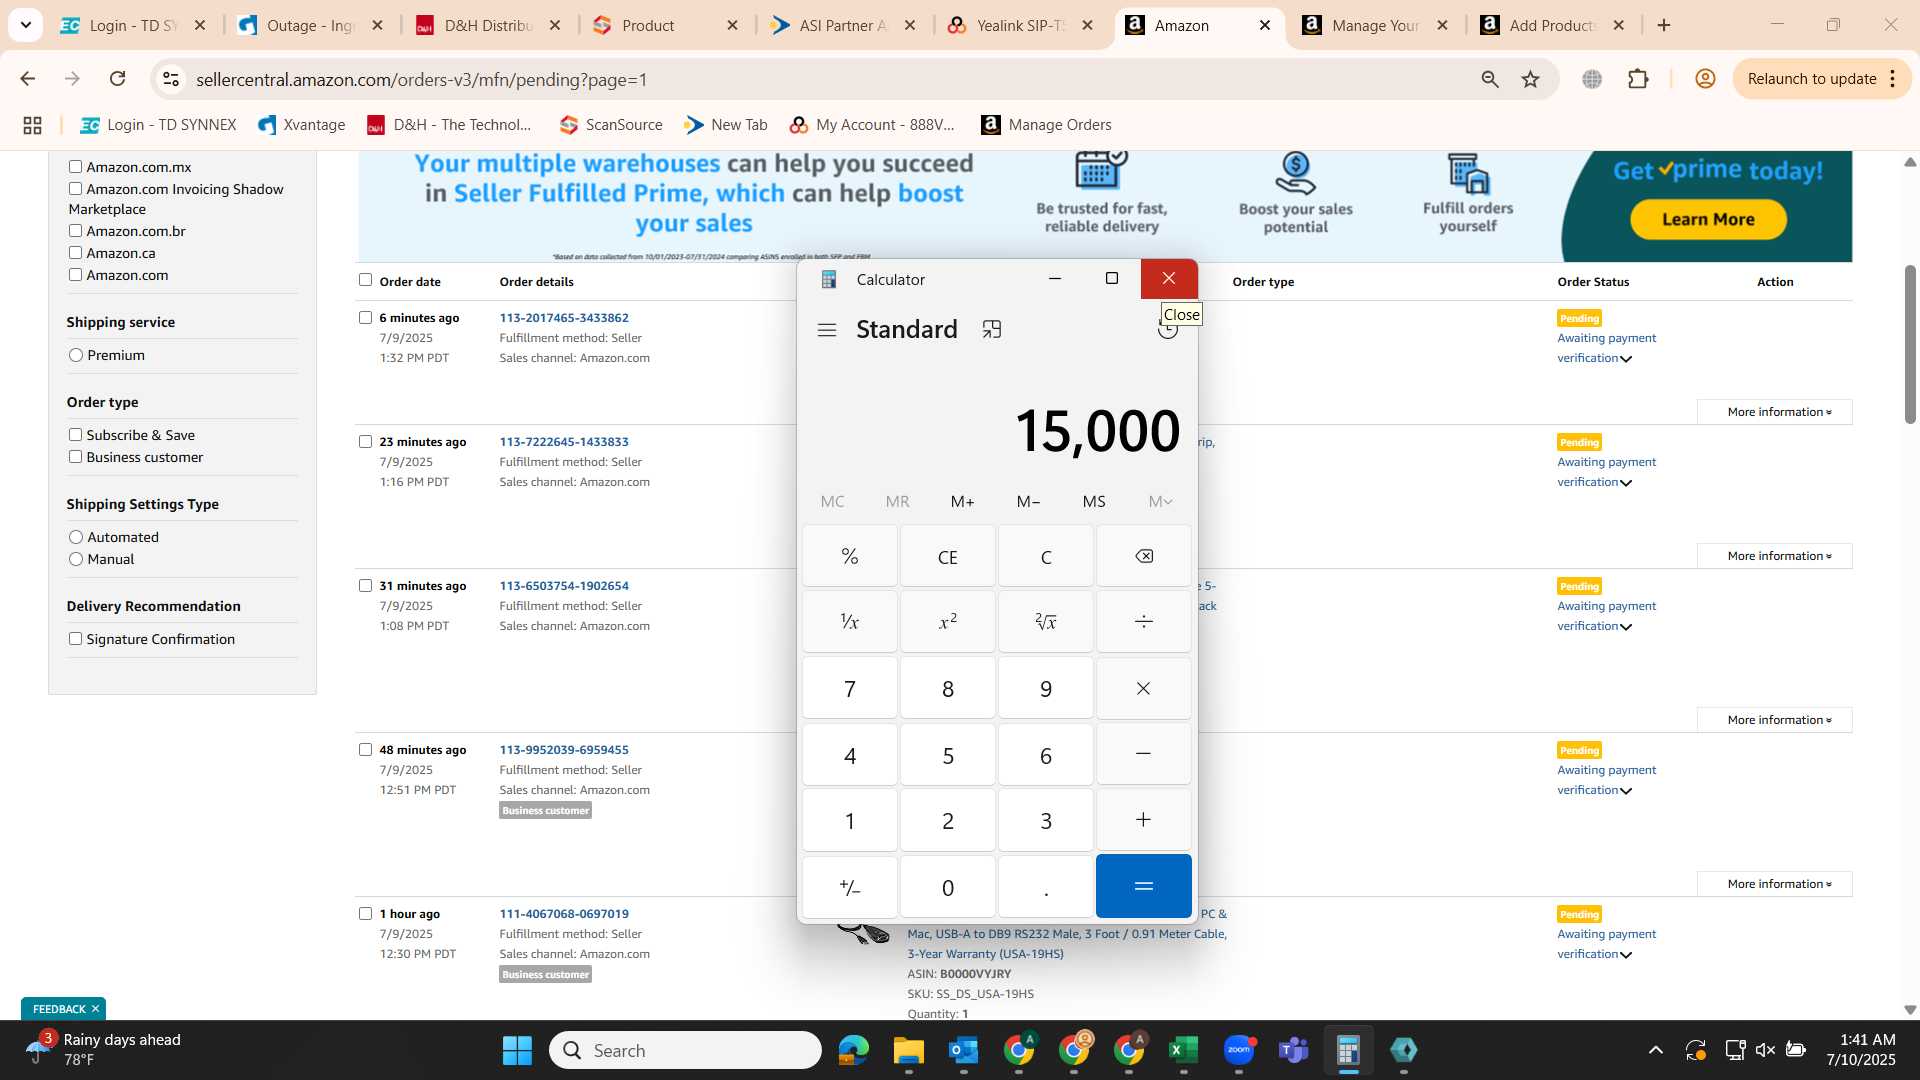1920x1080 pixels.
Task: Click the Calculator divide key
Action: click(x=1144, y=622)
